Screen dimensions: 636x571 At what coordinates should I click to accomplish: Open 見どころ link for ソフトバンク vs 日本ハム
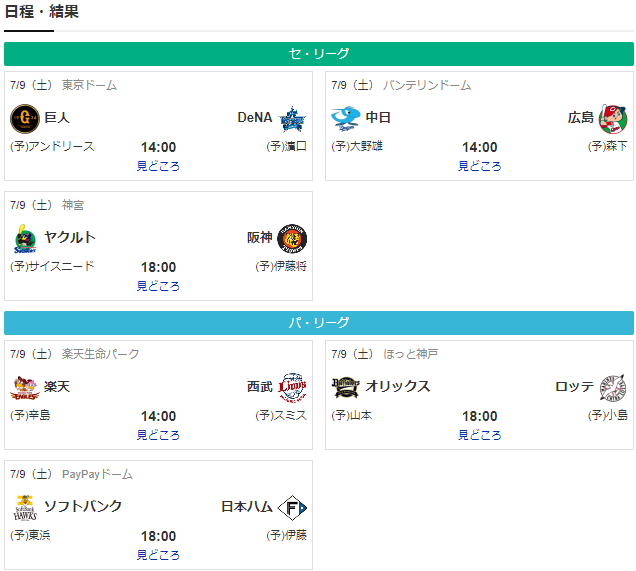[x=158, y=555]
